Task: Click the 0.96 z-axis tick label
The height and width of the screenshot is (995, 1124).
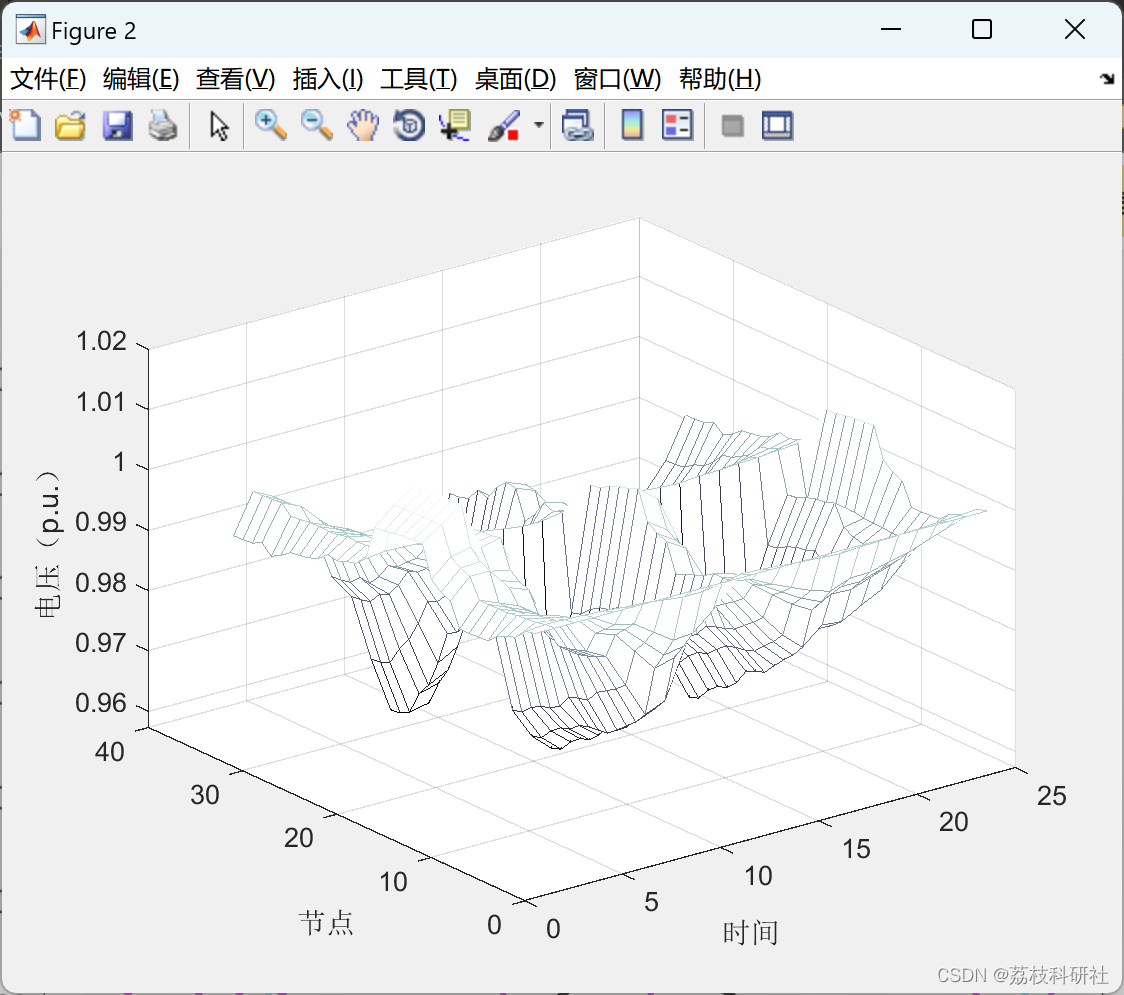Action: (x=101, y=703)
